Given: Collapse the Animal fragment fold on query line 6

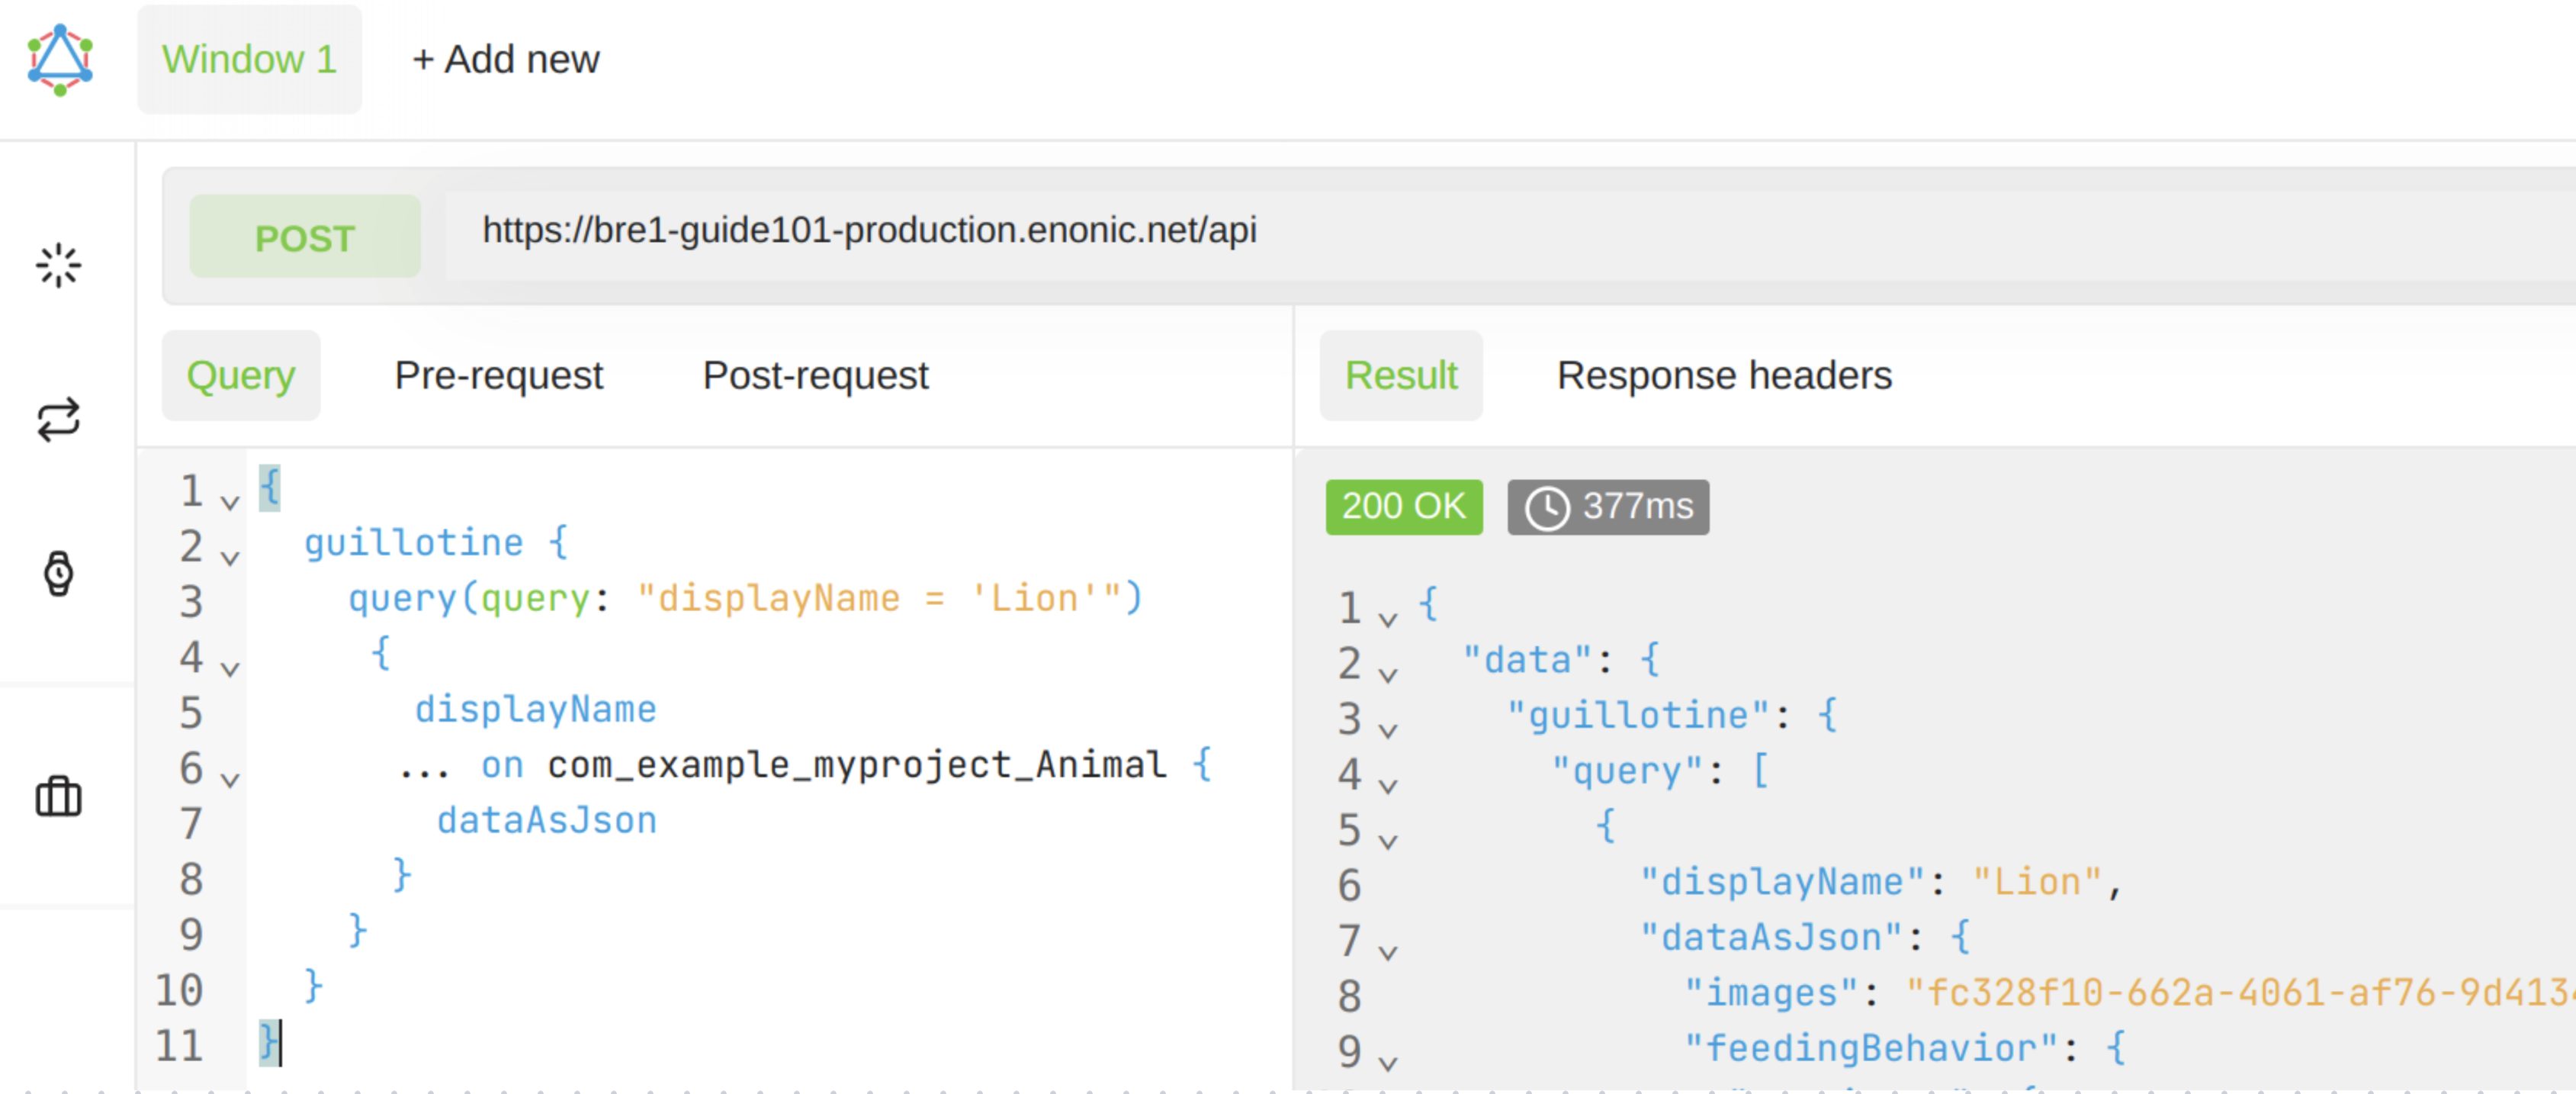Looking at the screenshot, I should click(x=230, y=780).
